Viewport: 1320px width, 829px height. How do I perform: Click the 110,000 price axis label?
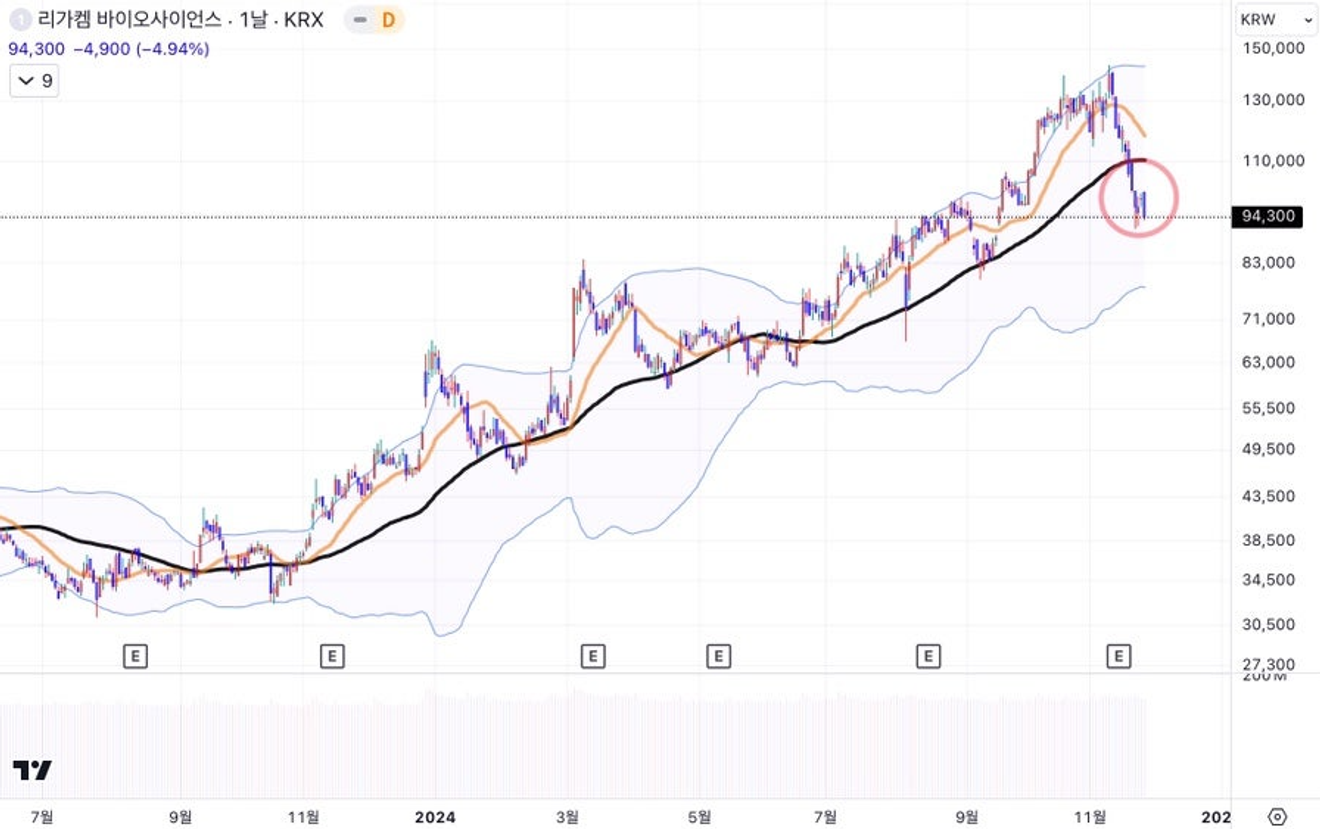[1274, 160]
